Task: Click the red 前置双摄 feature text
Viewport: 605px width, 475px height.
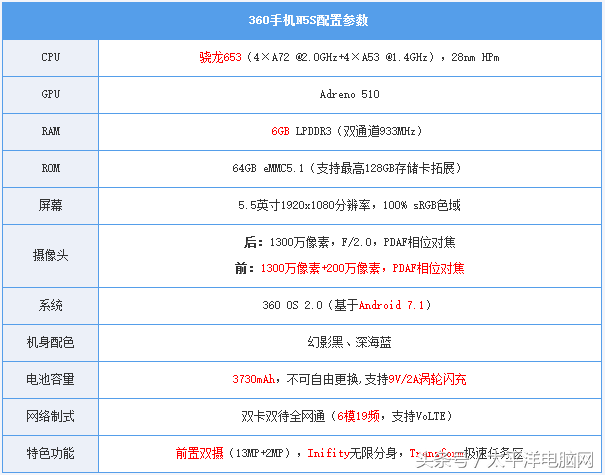Action: pyautogui.click(x=199, y=453)
